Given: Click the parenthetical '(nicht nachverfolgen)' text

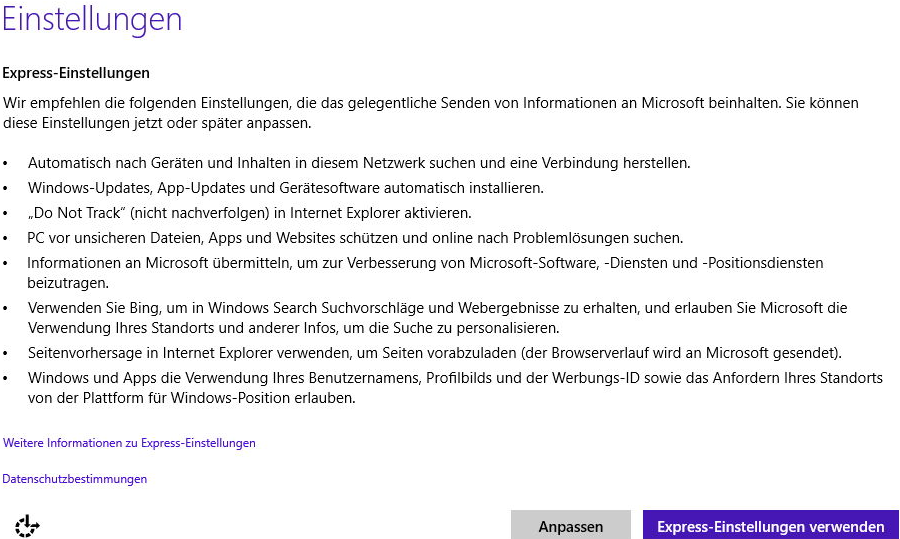Looking at the screenshot, I should 158,213.
